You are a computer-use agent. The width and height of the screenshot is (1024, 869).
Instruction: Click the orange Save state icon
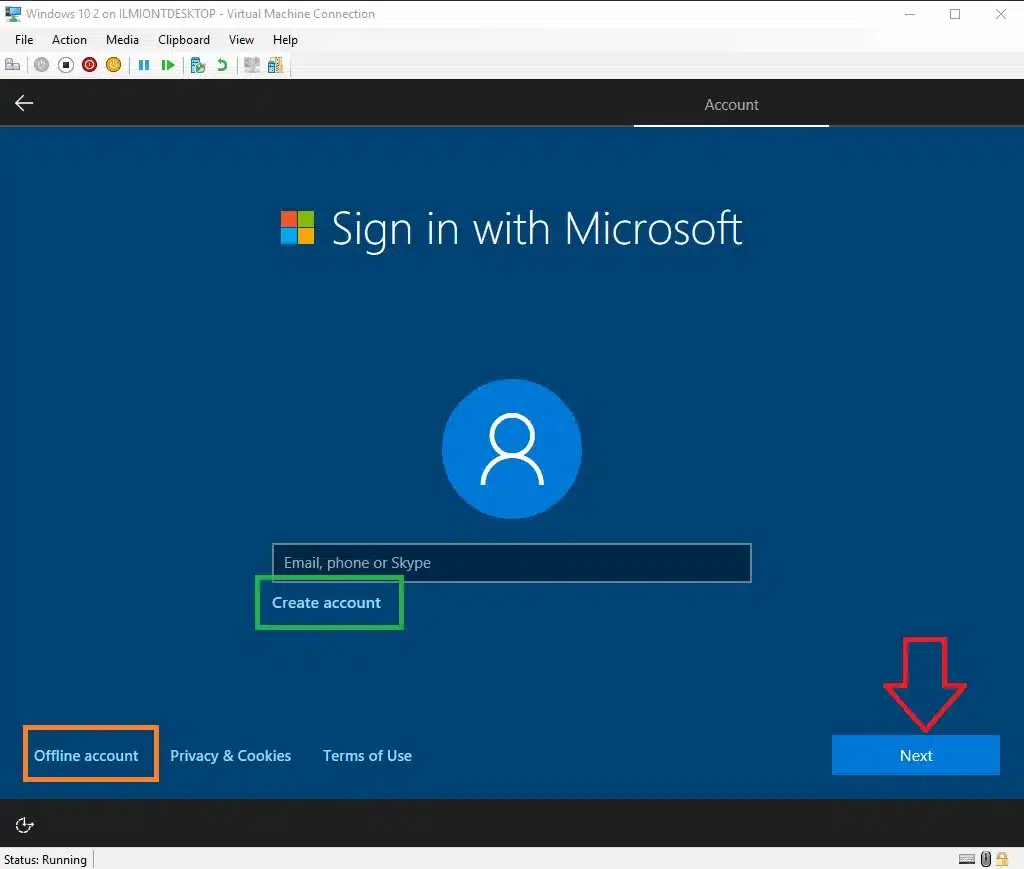click(114, 65)
